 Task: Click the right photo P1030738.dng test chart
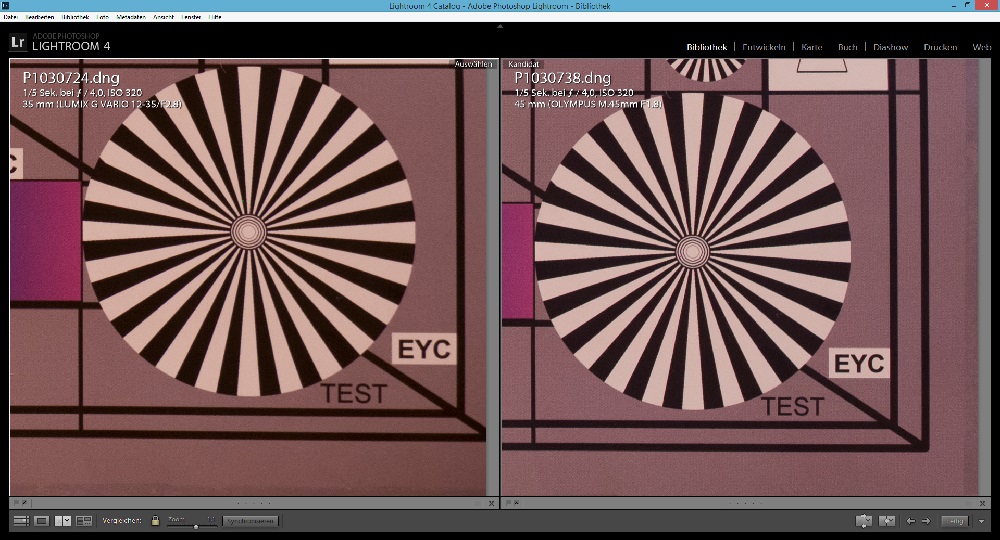tap(740, 277)
